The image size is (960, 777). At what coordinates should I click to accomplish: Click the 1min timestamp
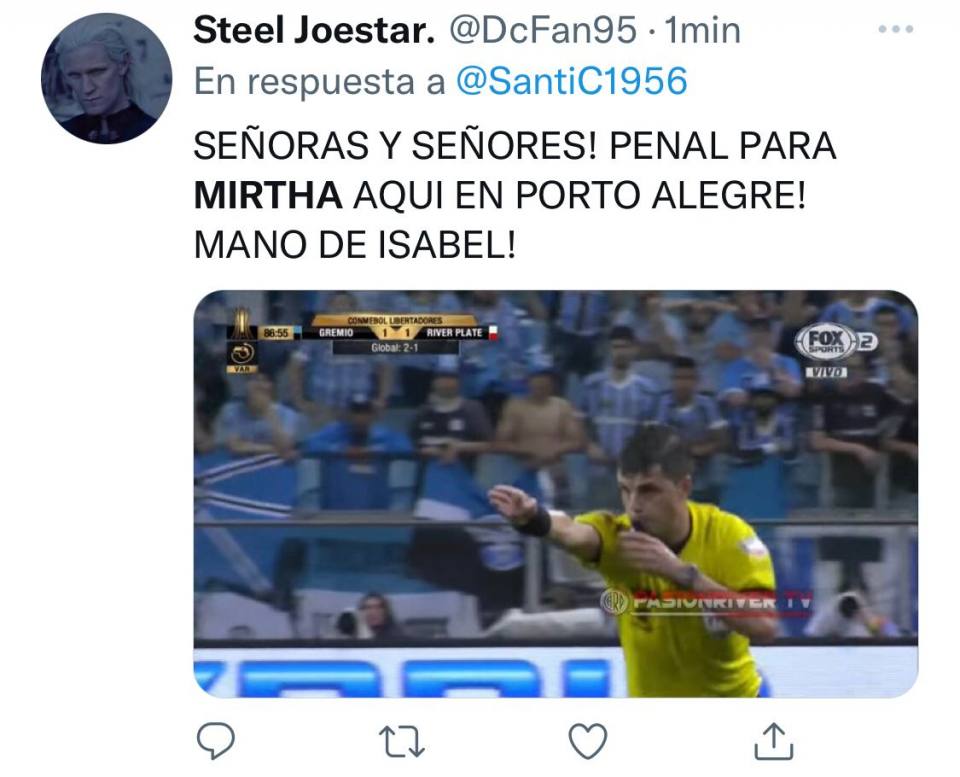click(702, 30)
